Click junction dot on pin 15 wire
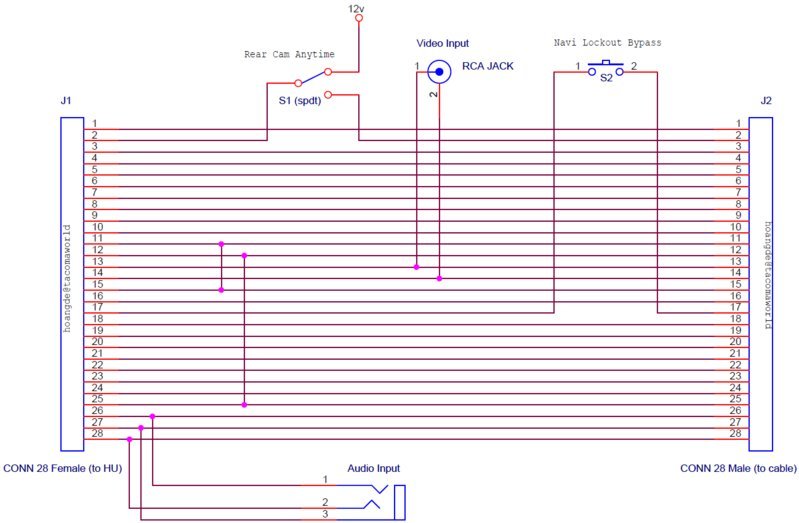The width and height of the screenshot is (799, 523). click(x=221, y=290)
